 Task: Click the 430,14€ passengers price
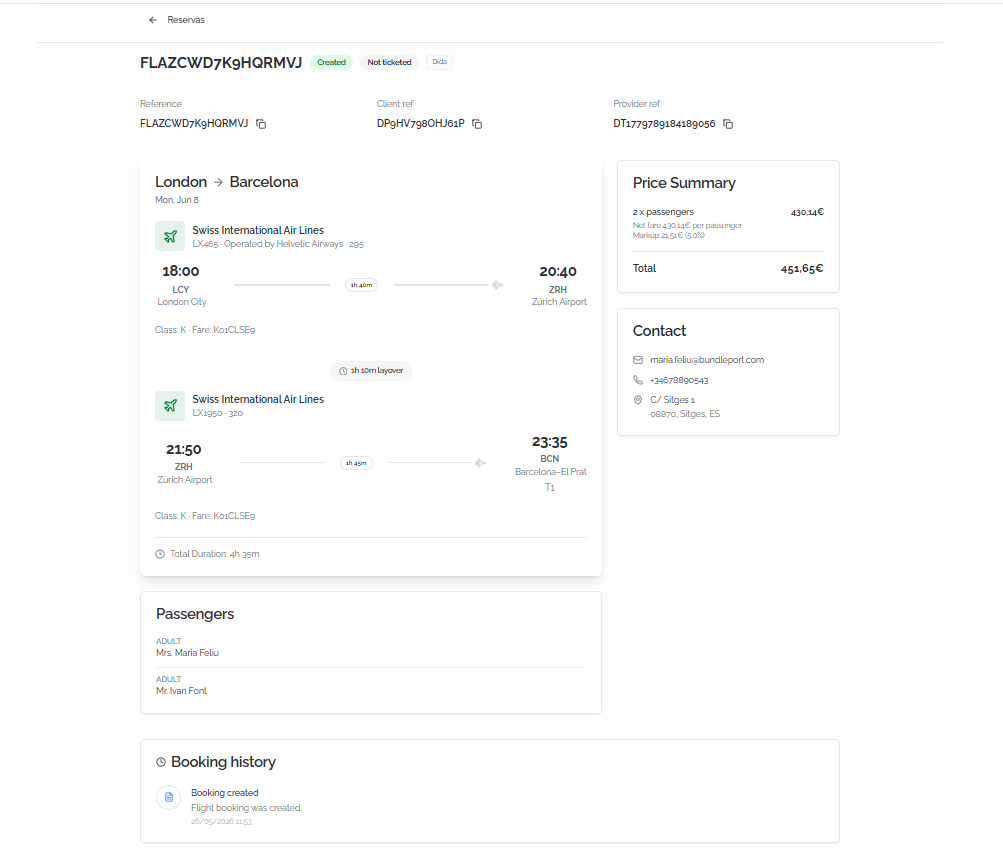point(807,212)
